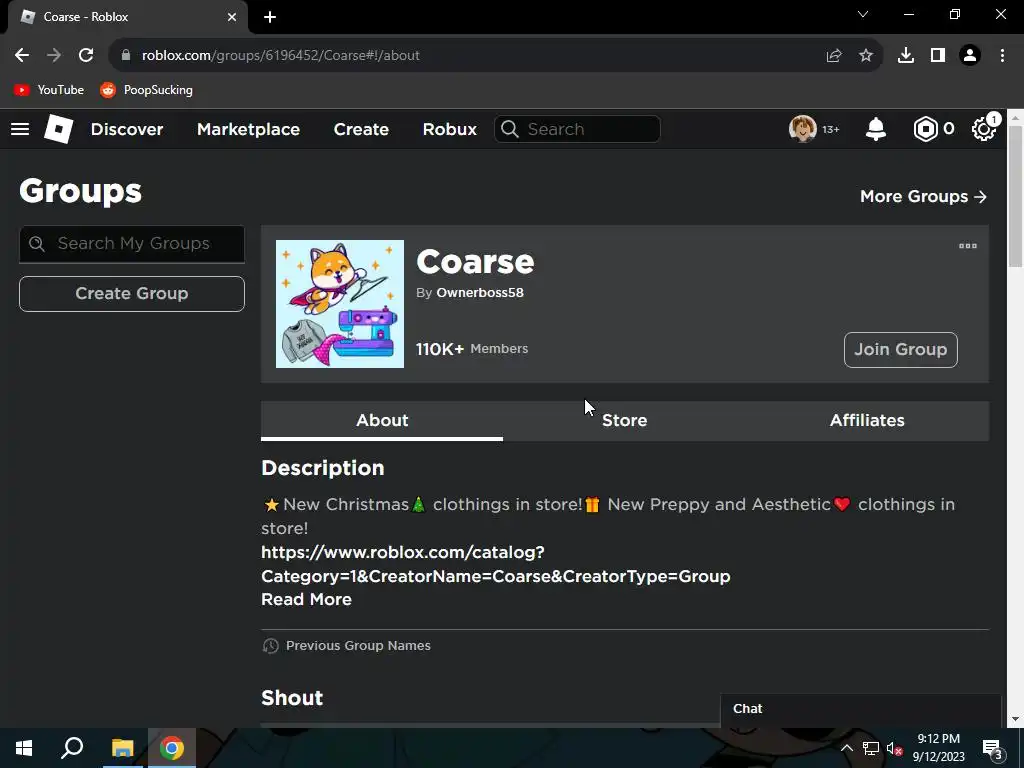Switch to the About tab
Viewport: 1024px width, 768px height.
382,421
